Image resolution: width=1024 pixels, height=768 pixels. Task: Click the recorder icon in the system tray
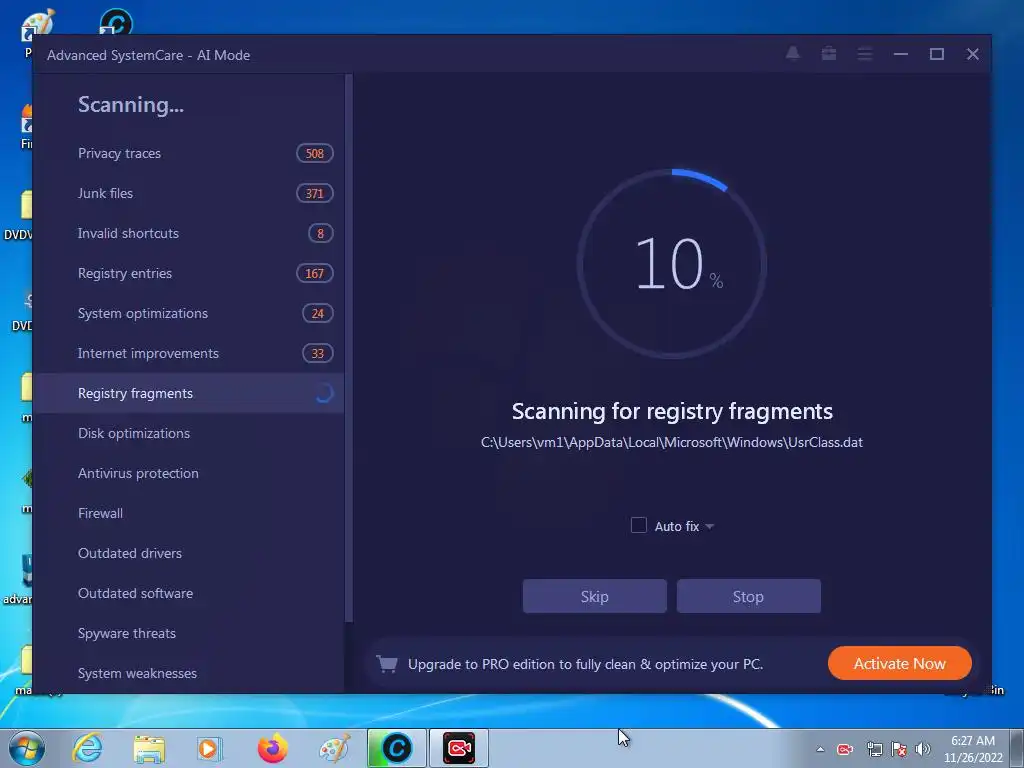click(x=845, y=749)
